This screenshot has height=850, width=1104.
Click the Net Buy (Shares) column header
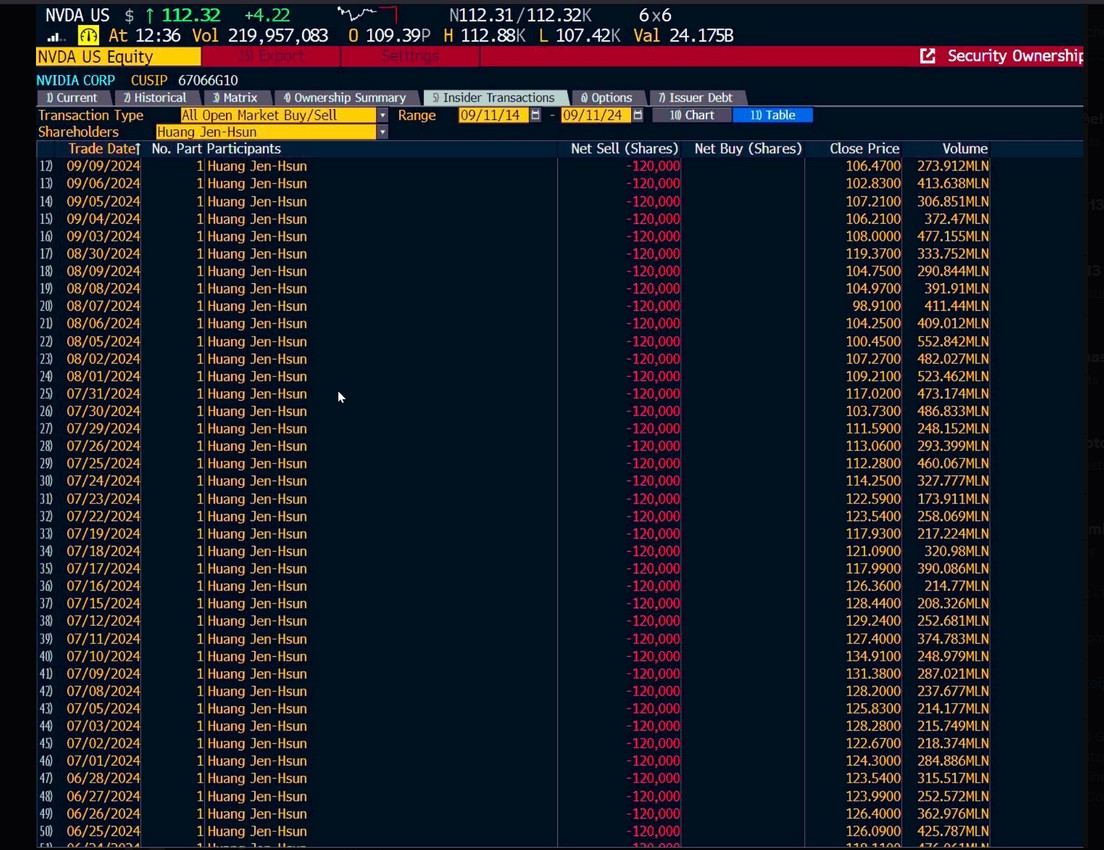click(748, 149)
